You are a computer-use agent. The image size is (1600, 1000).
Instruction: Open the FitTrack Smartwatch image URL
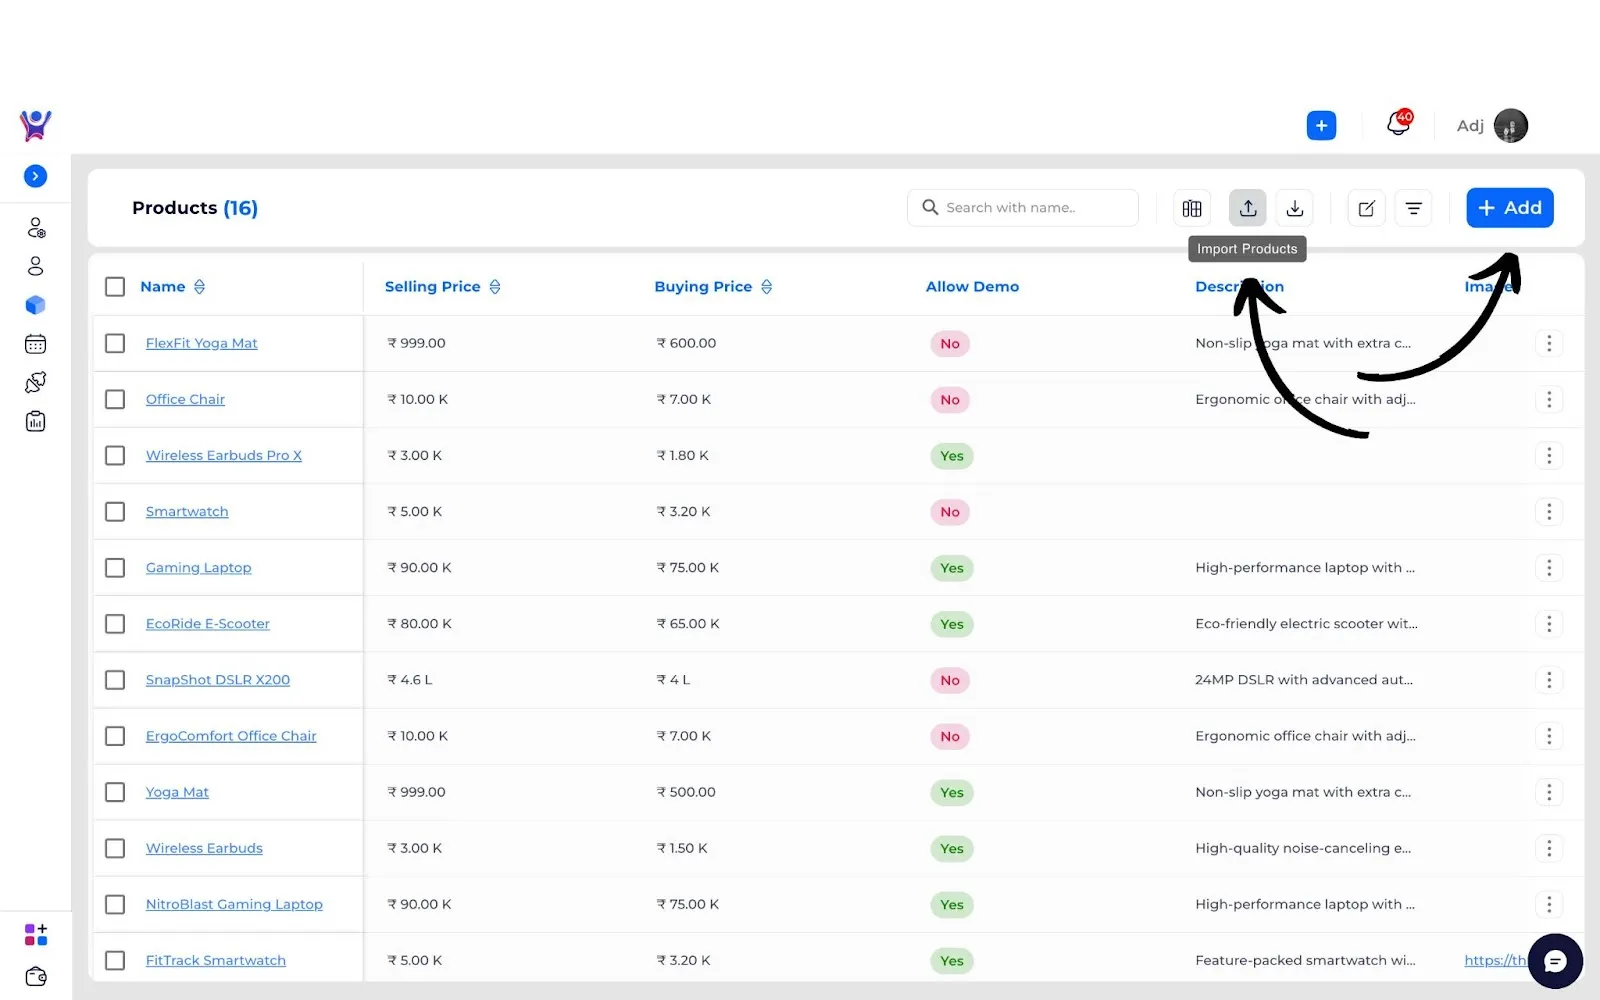coord(1496,960)
